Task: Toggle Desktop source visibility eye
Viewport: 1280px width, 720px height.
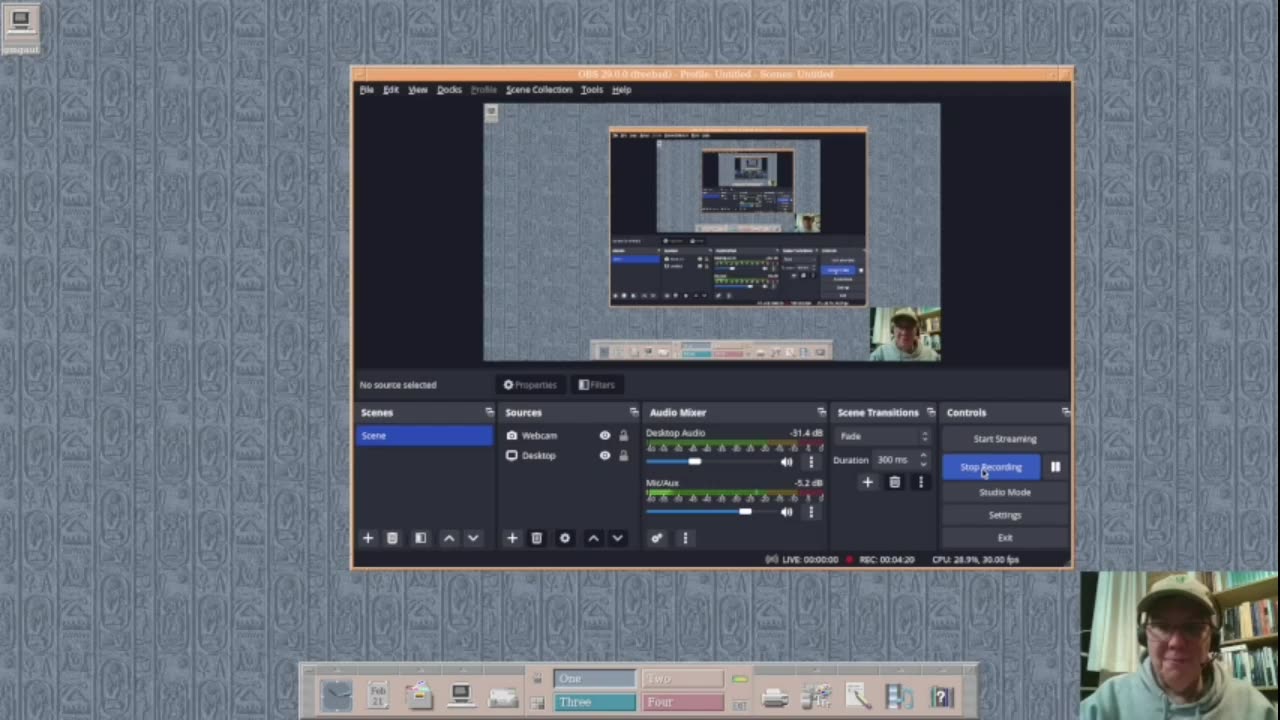Action: (604, 456)
